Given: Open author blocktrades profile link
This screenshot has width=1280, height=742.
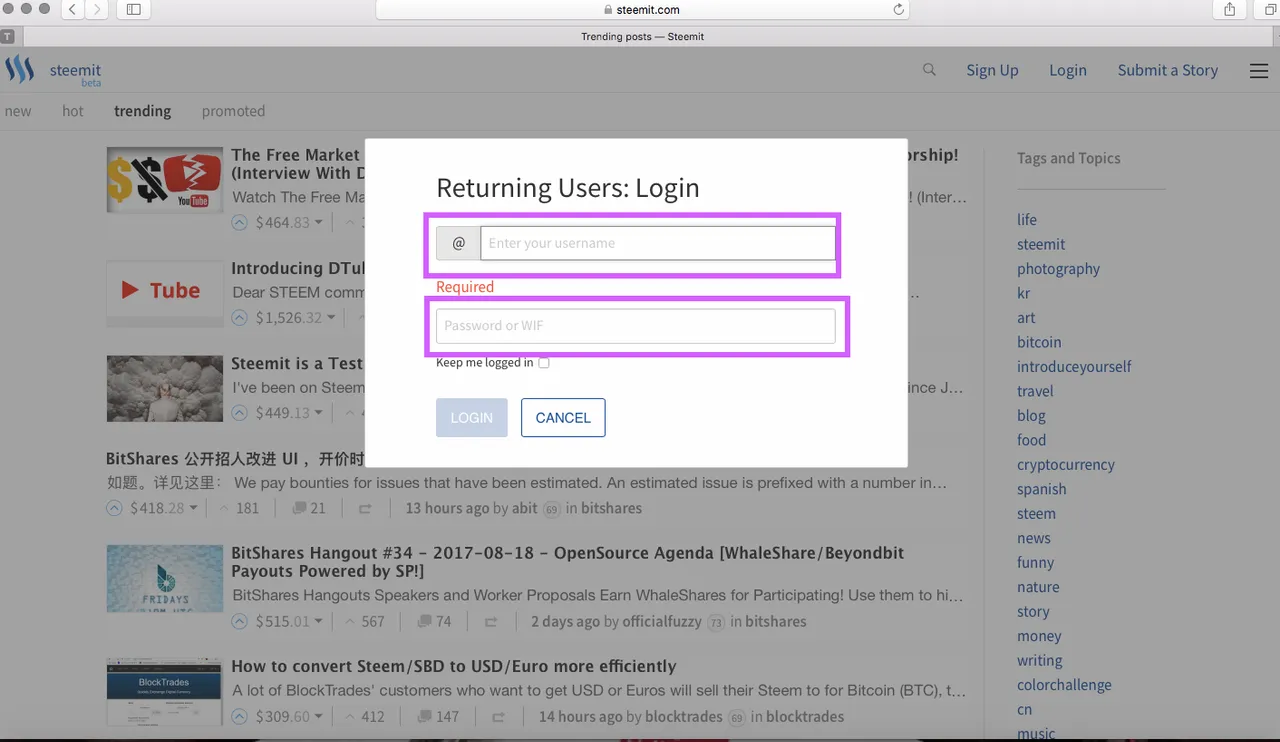Looking at the screenshot, I should coord(684,716).
